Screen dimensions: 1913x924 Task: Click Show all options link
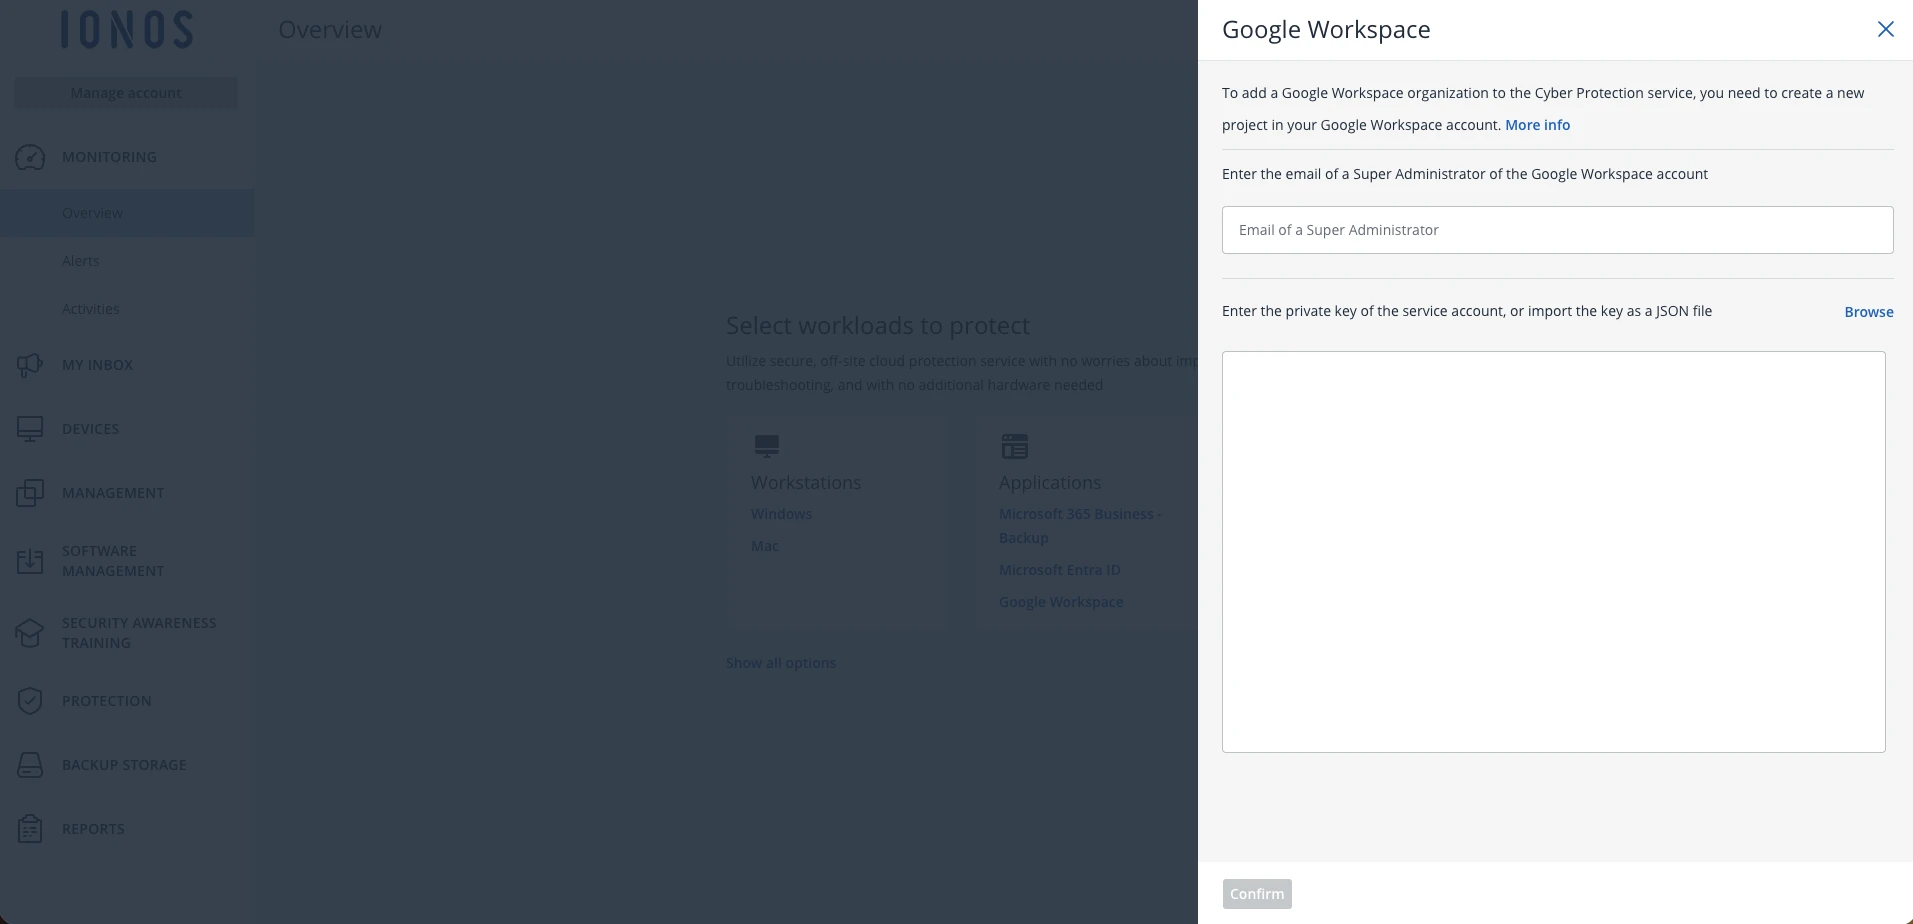[781, 663]
